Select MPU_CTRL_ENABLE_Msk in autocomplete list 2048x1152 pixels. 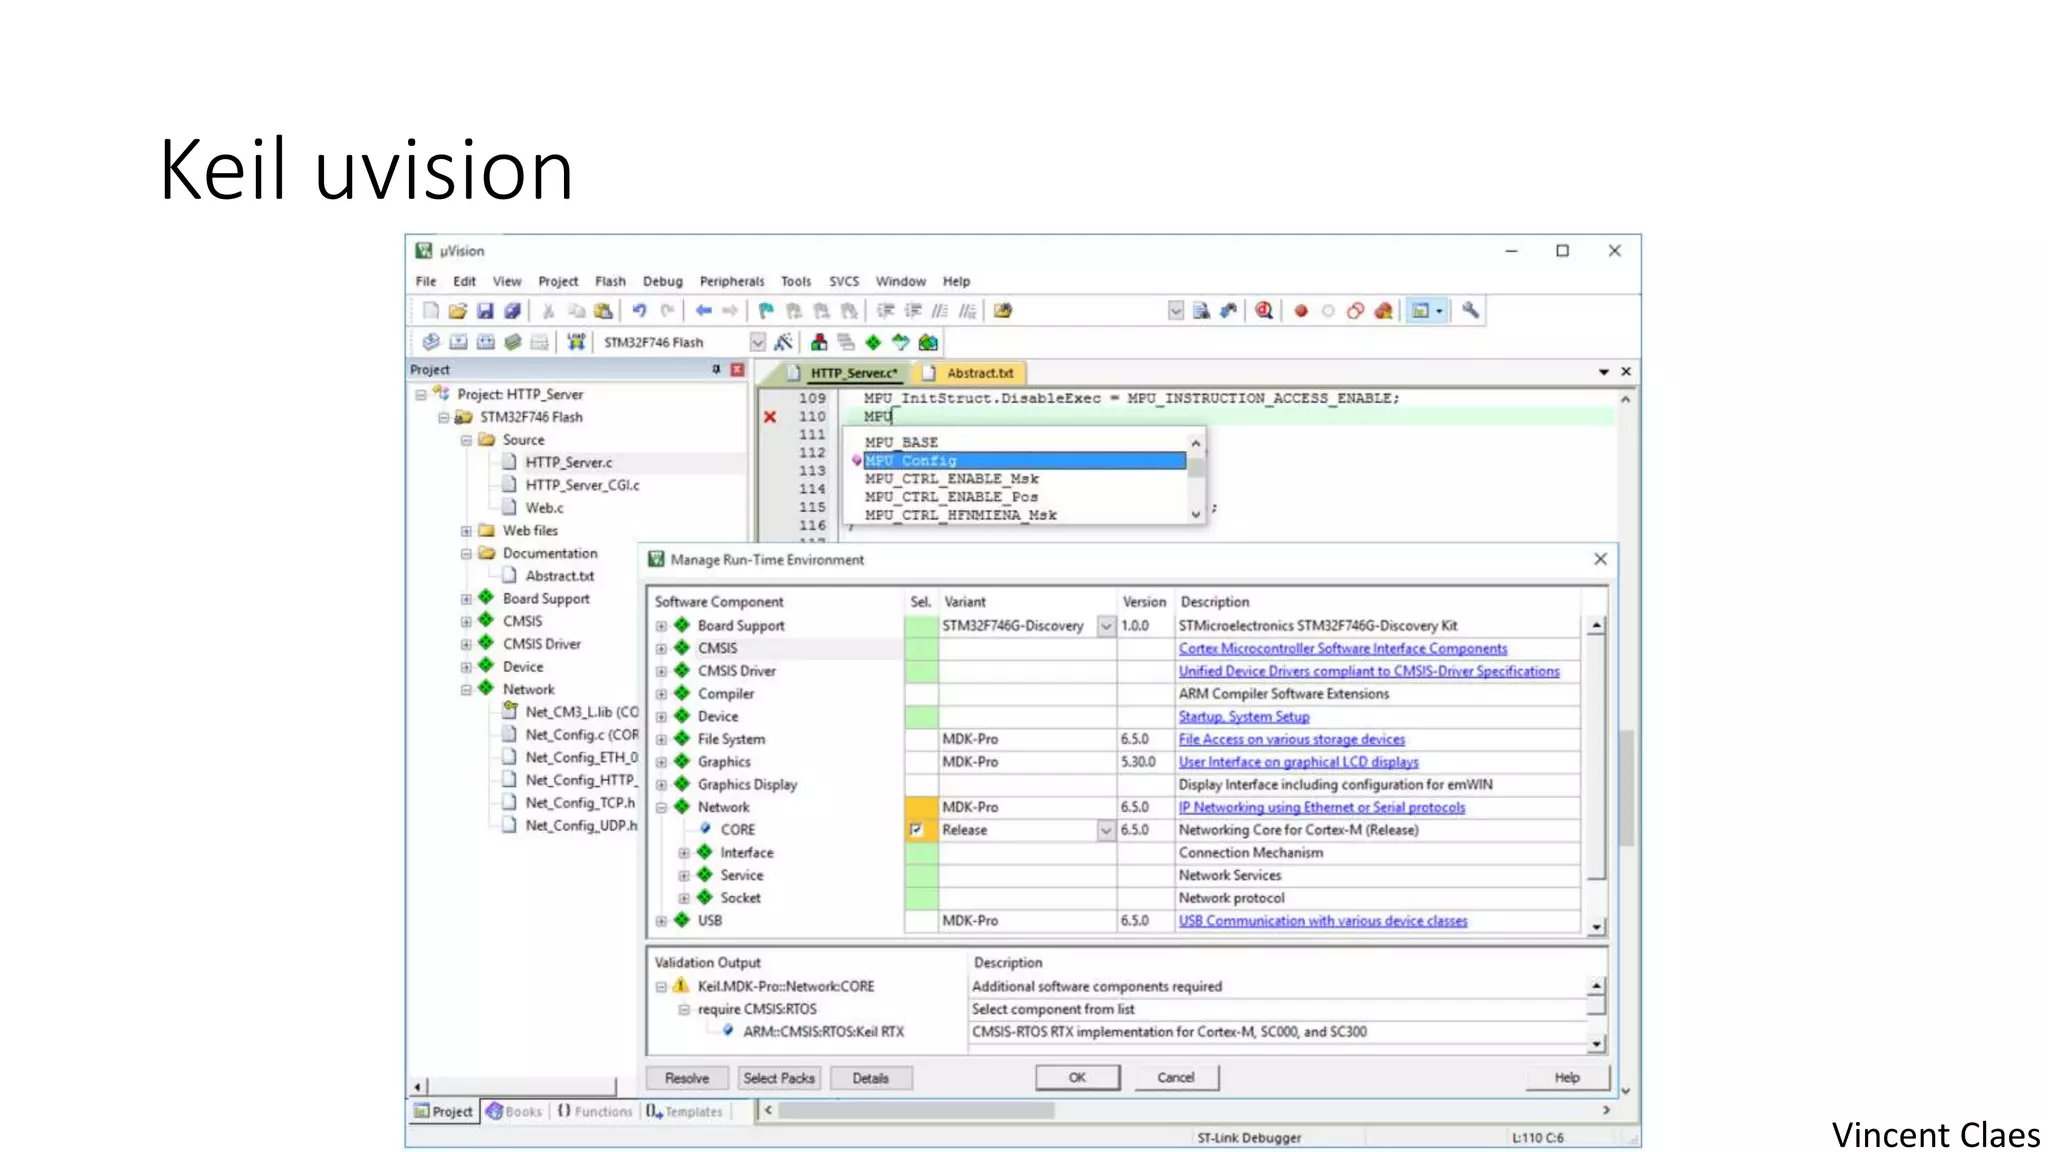pyautogui.click(x=951, y=479)
